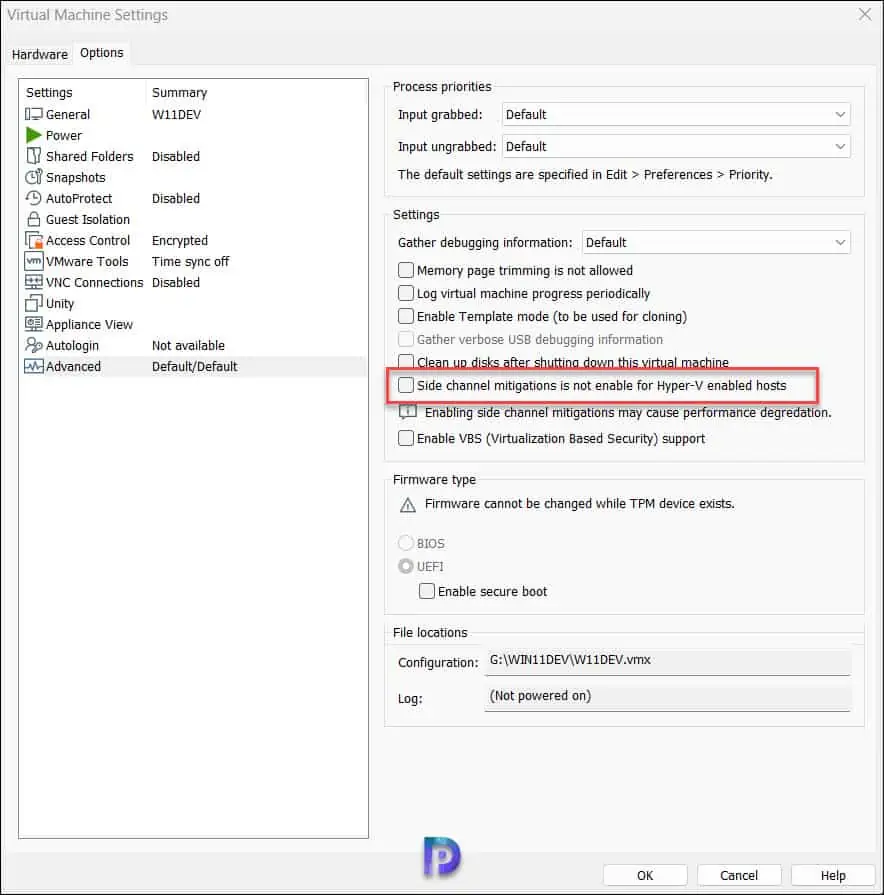Select the UEFI radio button
The image size is (884, 895).
tap(406, 566)
